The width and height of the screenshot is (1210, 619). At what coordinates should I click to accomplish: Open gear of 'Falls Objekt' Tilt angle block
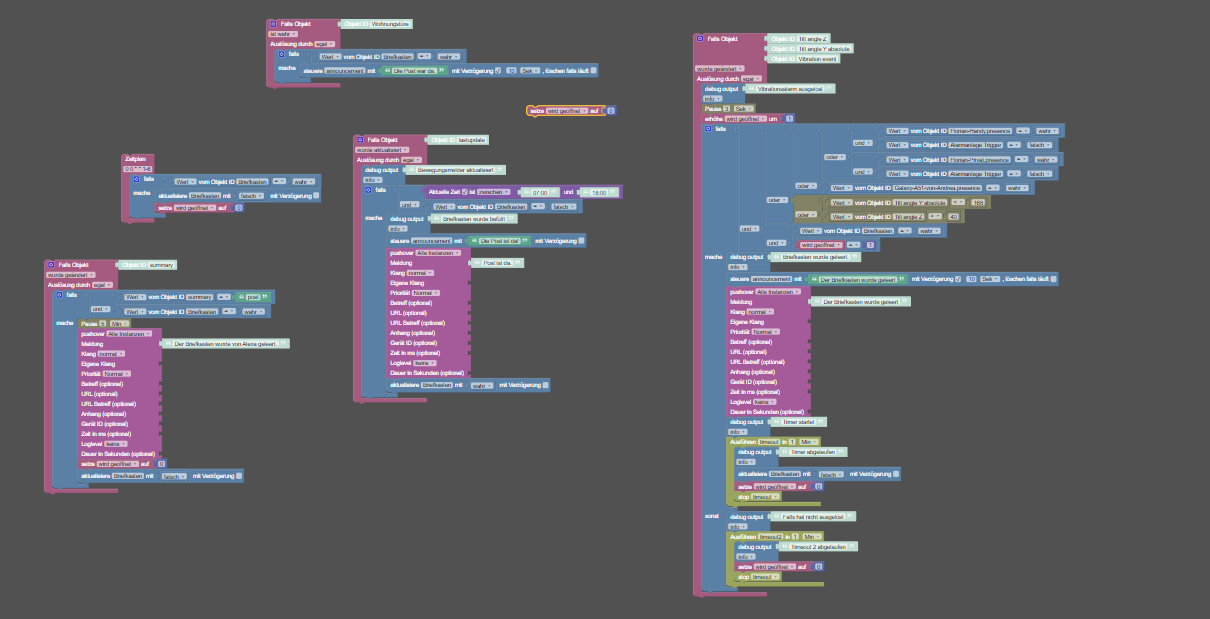[x=700, y=38]
